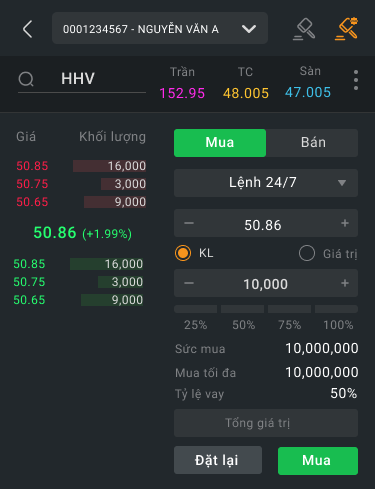Select the Giá trị radio option
The height and width of the screenshot is (489, 375).
click(307, 253)
